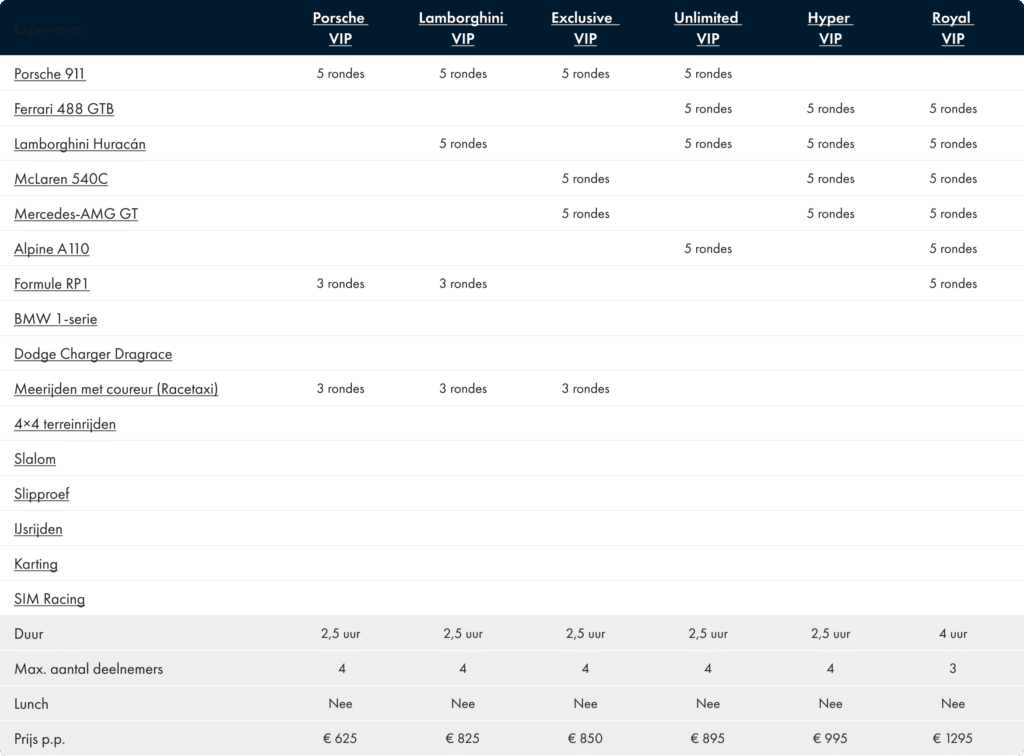1024x756 pixels.
Task: Click McLaren 540C rounds under Hyper VIP
Action: point(830,179)
